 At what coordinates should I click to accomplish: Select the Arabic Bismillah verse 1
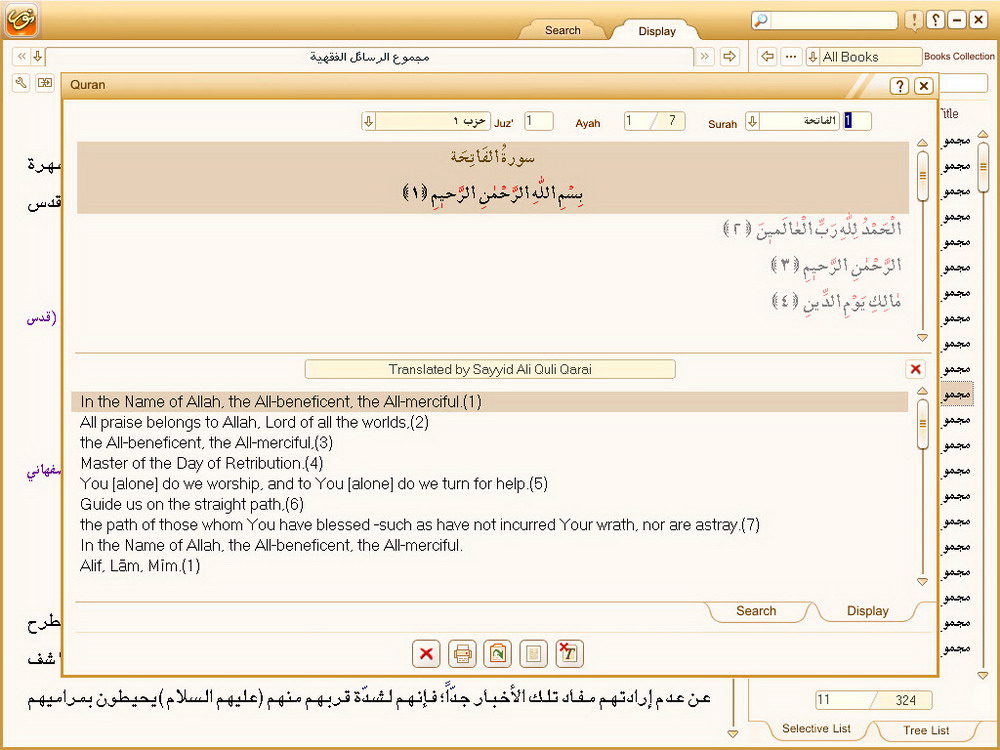pos(493,193)
